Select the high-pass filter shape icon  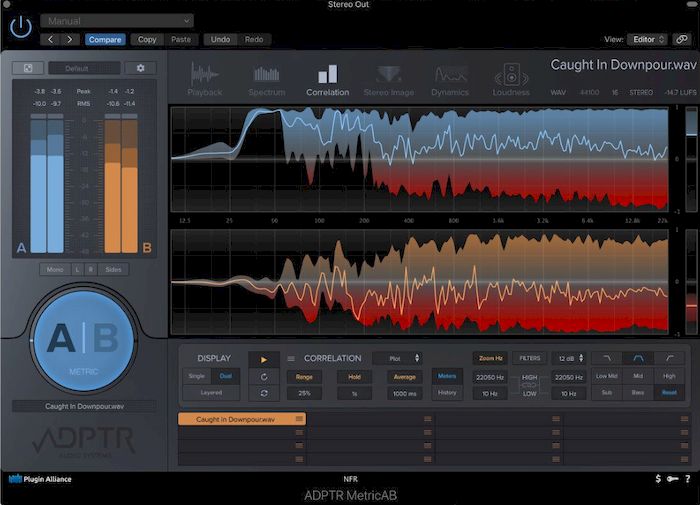coord(670,358)
